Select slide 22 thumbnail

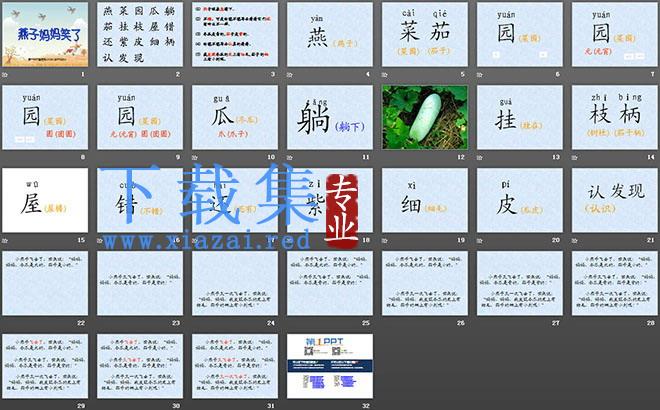45,283
